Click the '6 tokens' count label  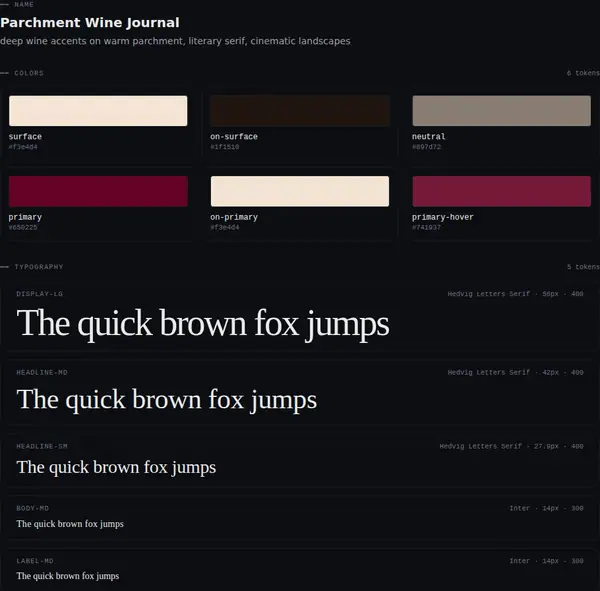pos(583,73)
